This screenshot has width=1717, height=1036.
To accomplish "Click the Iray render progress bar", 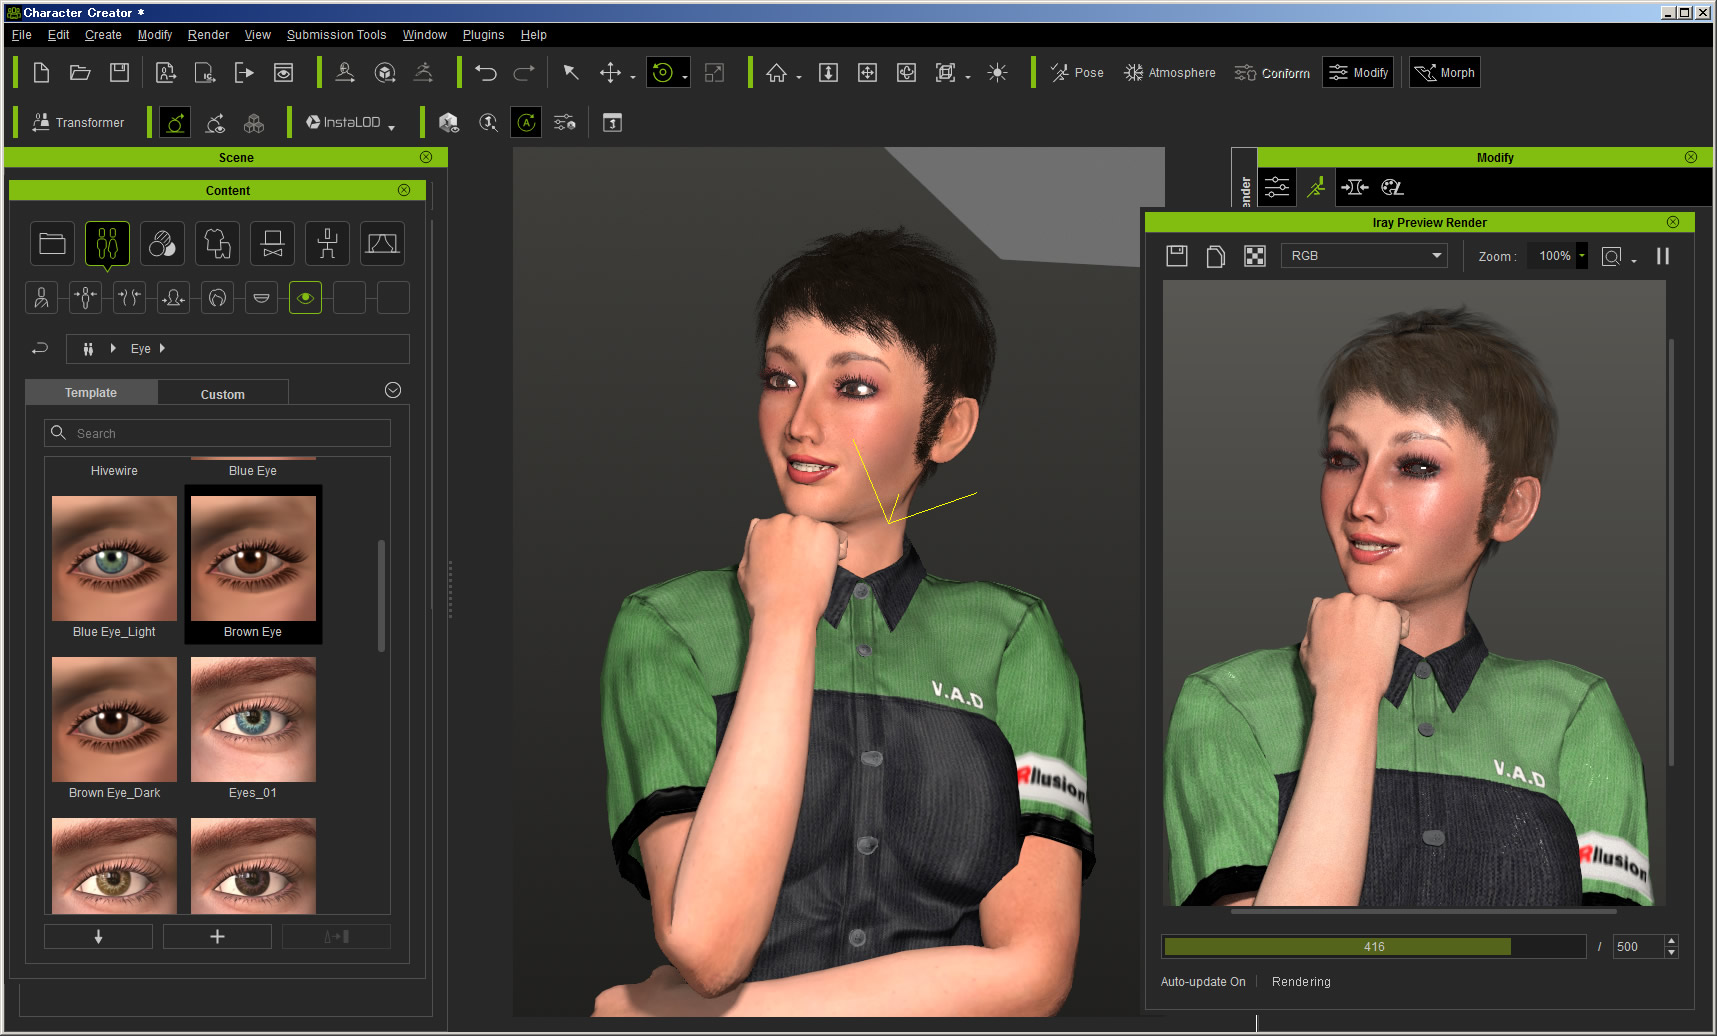I will [x=1373, y=946].
